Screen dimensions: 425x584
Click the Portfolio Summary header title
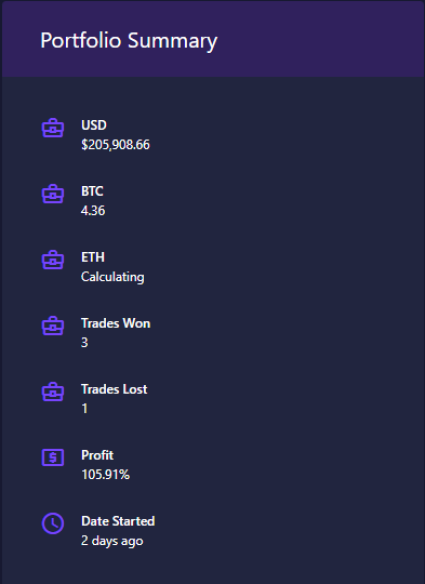pos(129,41)
